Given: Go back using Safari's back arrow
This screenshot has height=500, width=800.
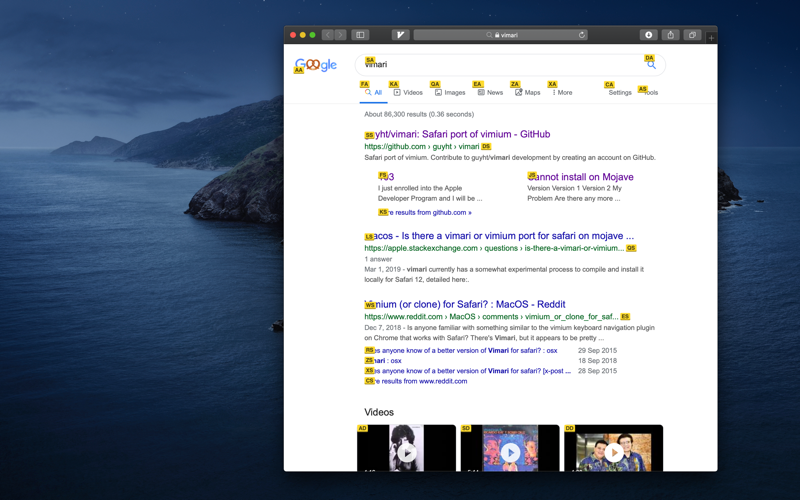Looking at the screenshot, I should click(x=328, y=35).
